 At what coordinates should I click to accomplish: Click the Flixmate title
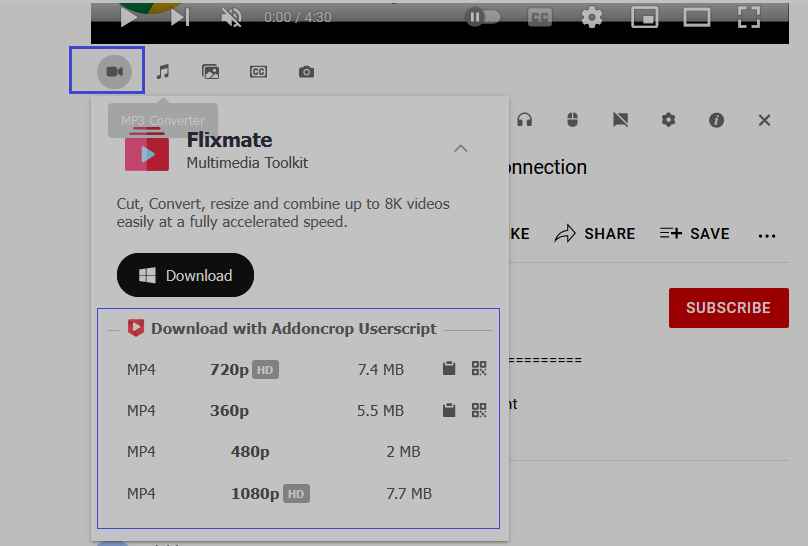[229, 140]
